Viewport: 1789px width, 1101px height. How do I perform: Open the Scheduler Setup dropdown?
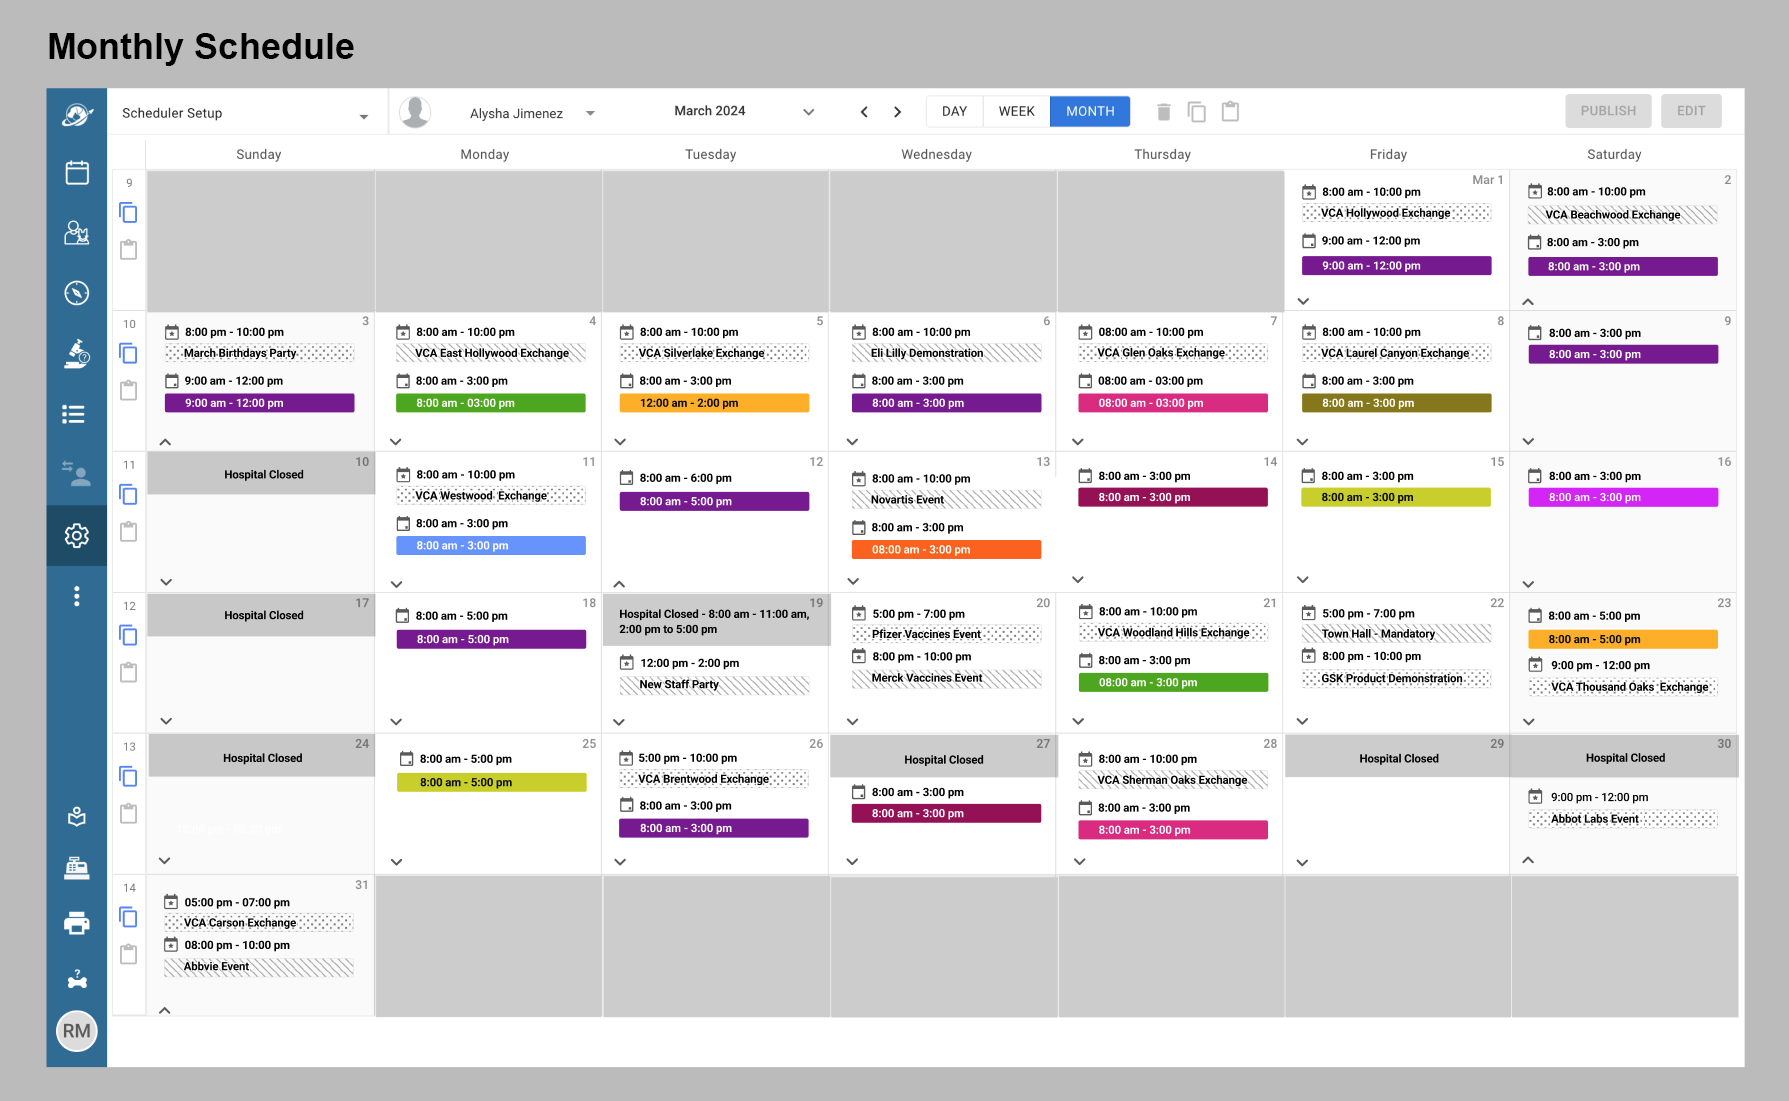pyautogui.click(x=246, y=114)
